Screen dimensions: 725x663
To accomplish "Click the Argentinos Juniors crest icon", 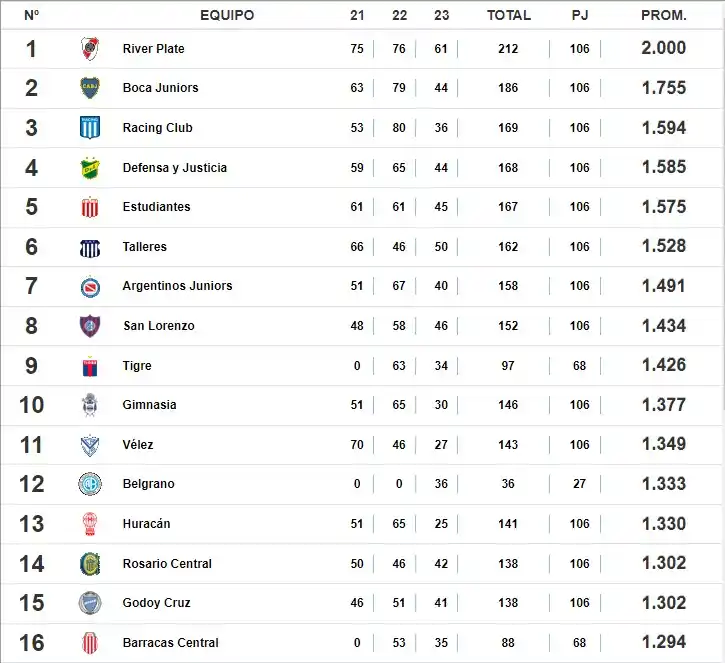I will (90, 286).
